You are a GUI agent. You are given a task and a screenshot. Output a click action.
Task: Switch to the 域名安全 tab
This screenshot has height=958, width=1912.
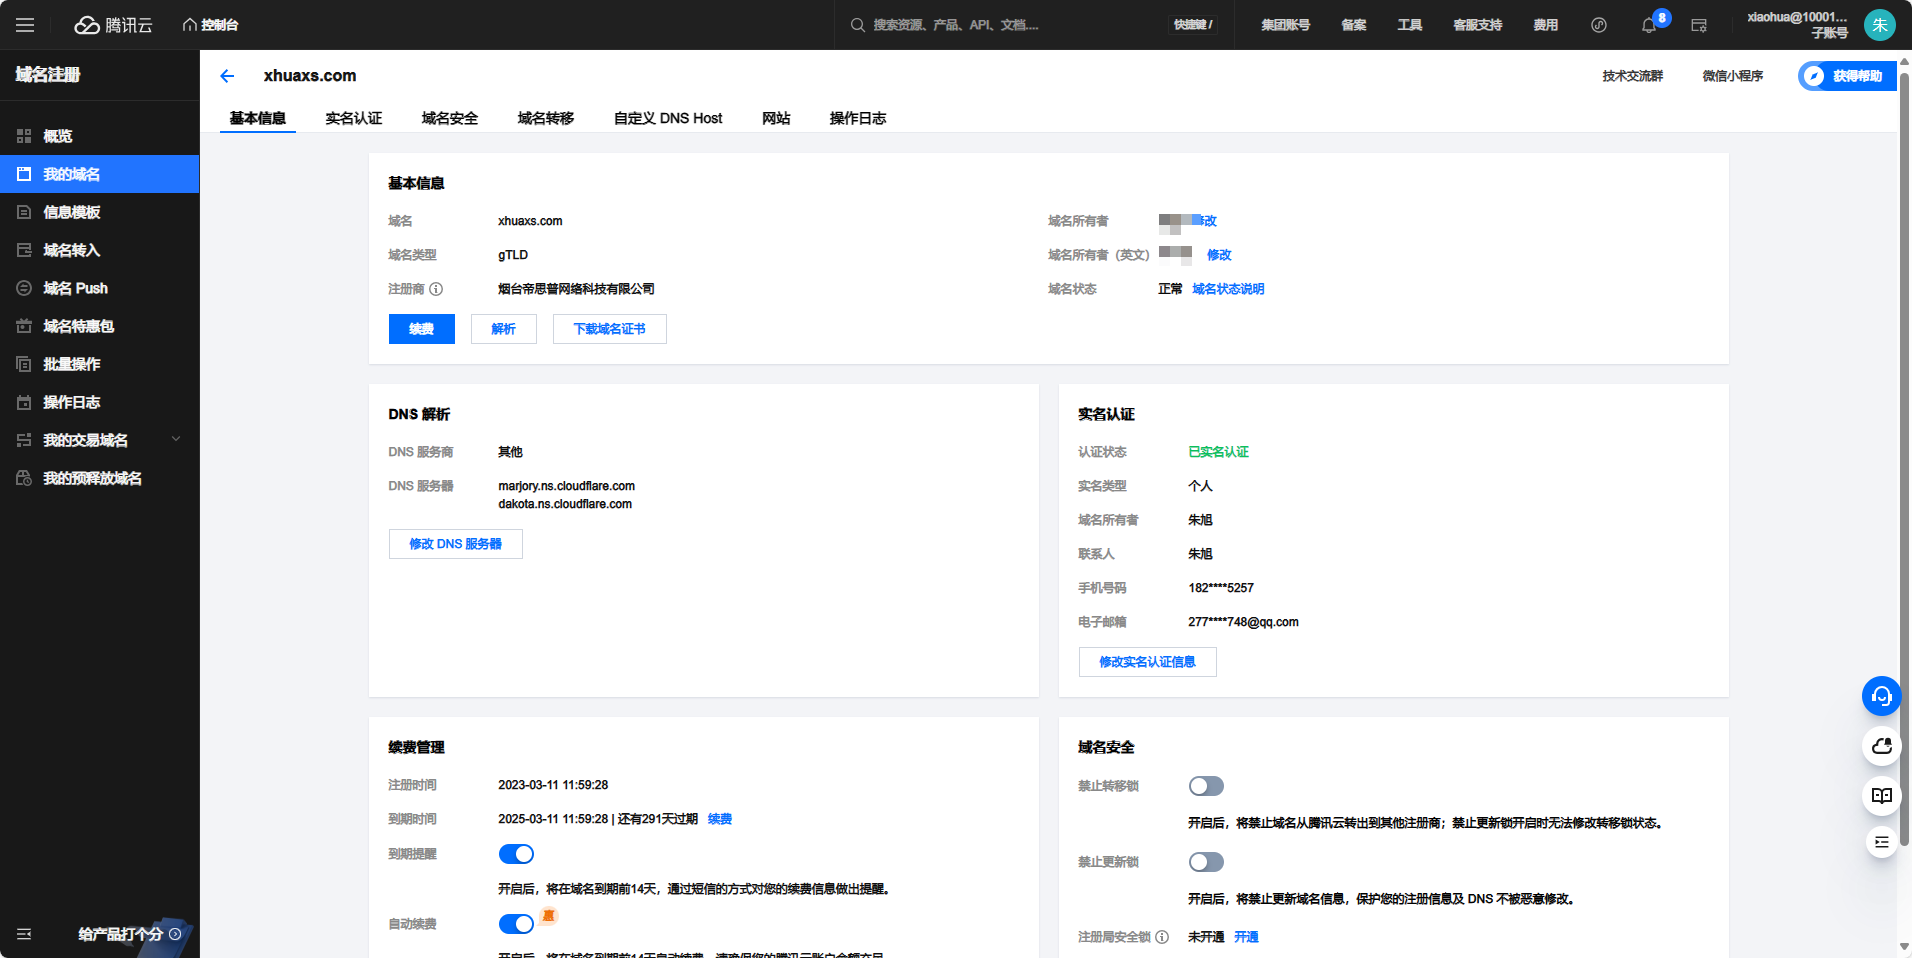450,118
